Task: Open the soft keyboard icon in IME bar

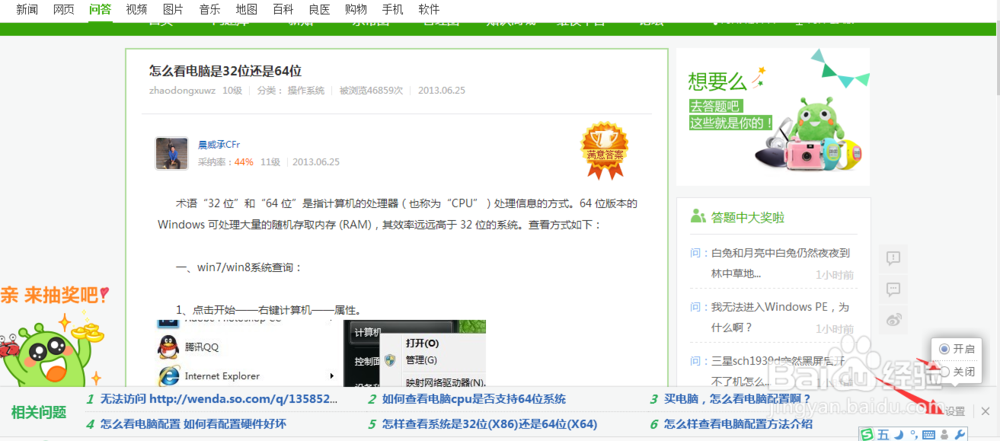Action: 929,435
